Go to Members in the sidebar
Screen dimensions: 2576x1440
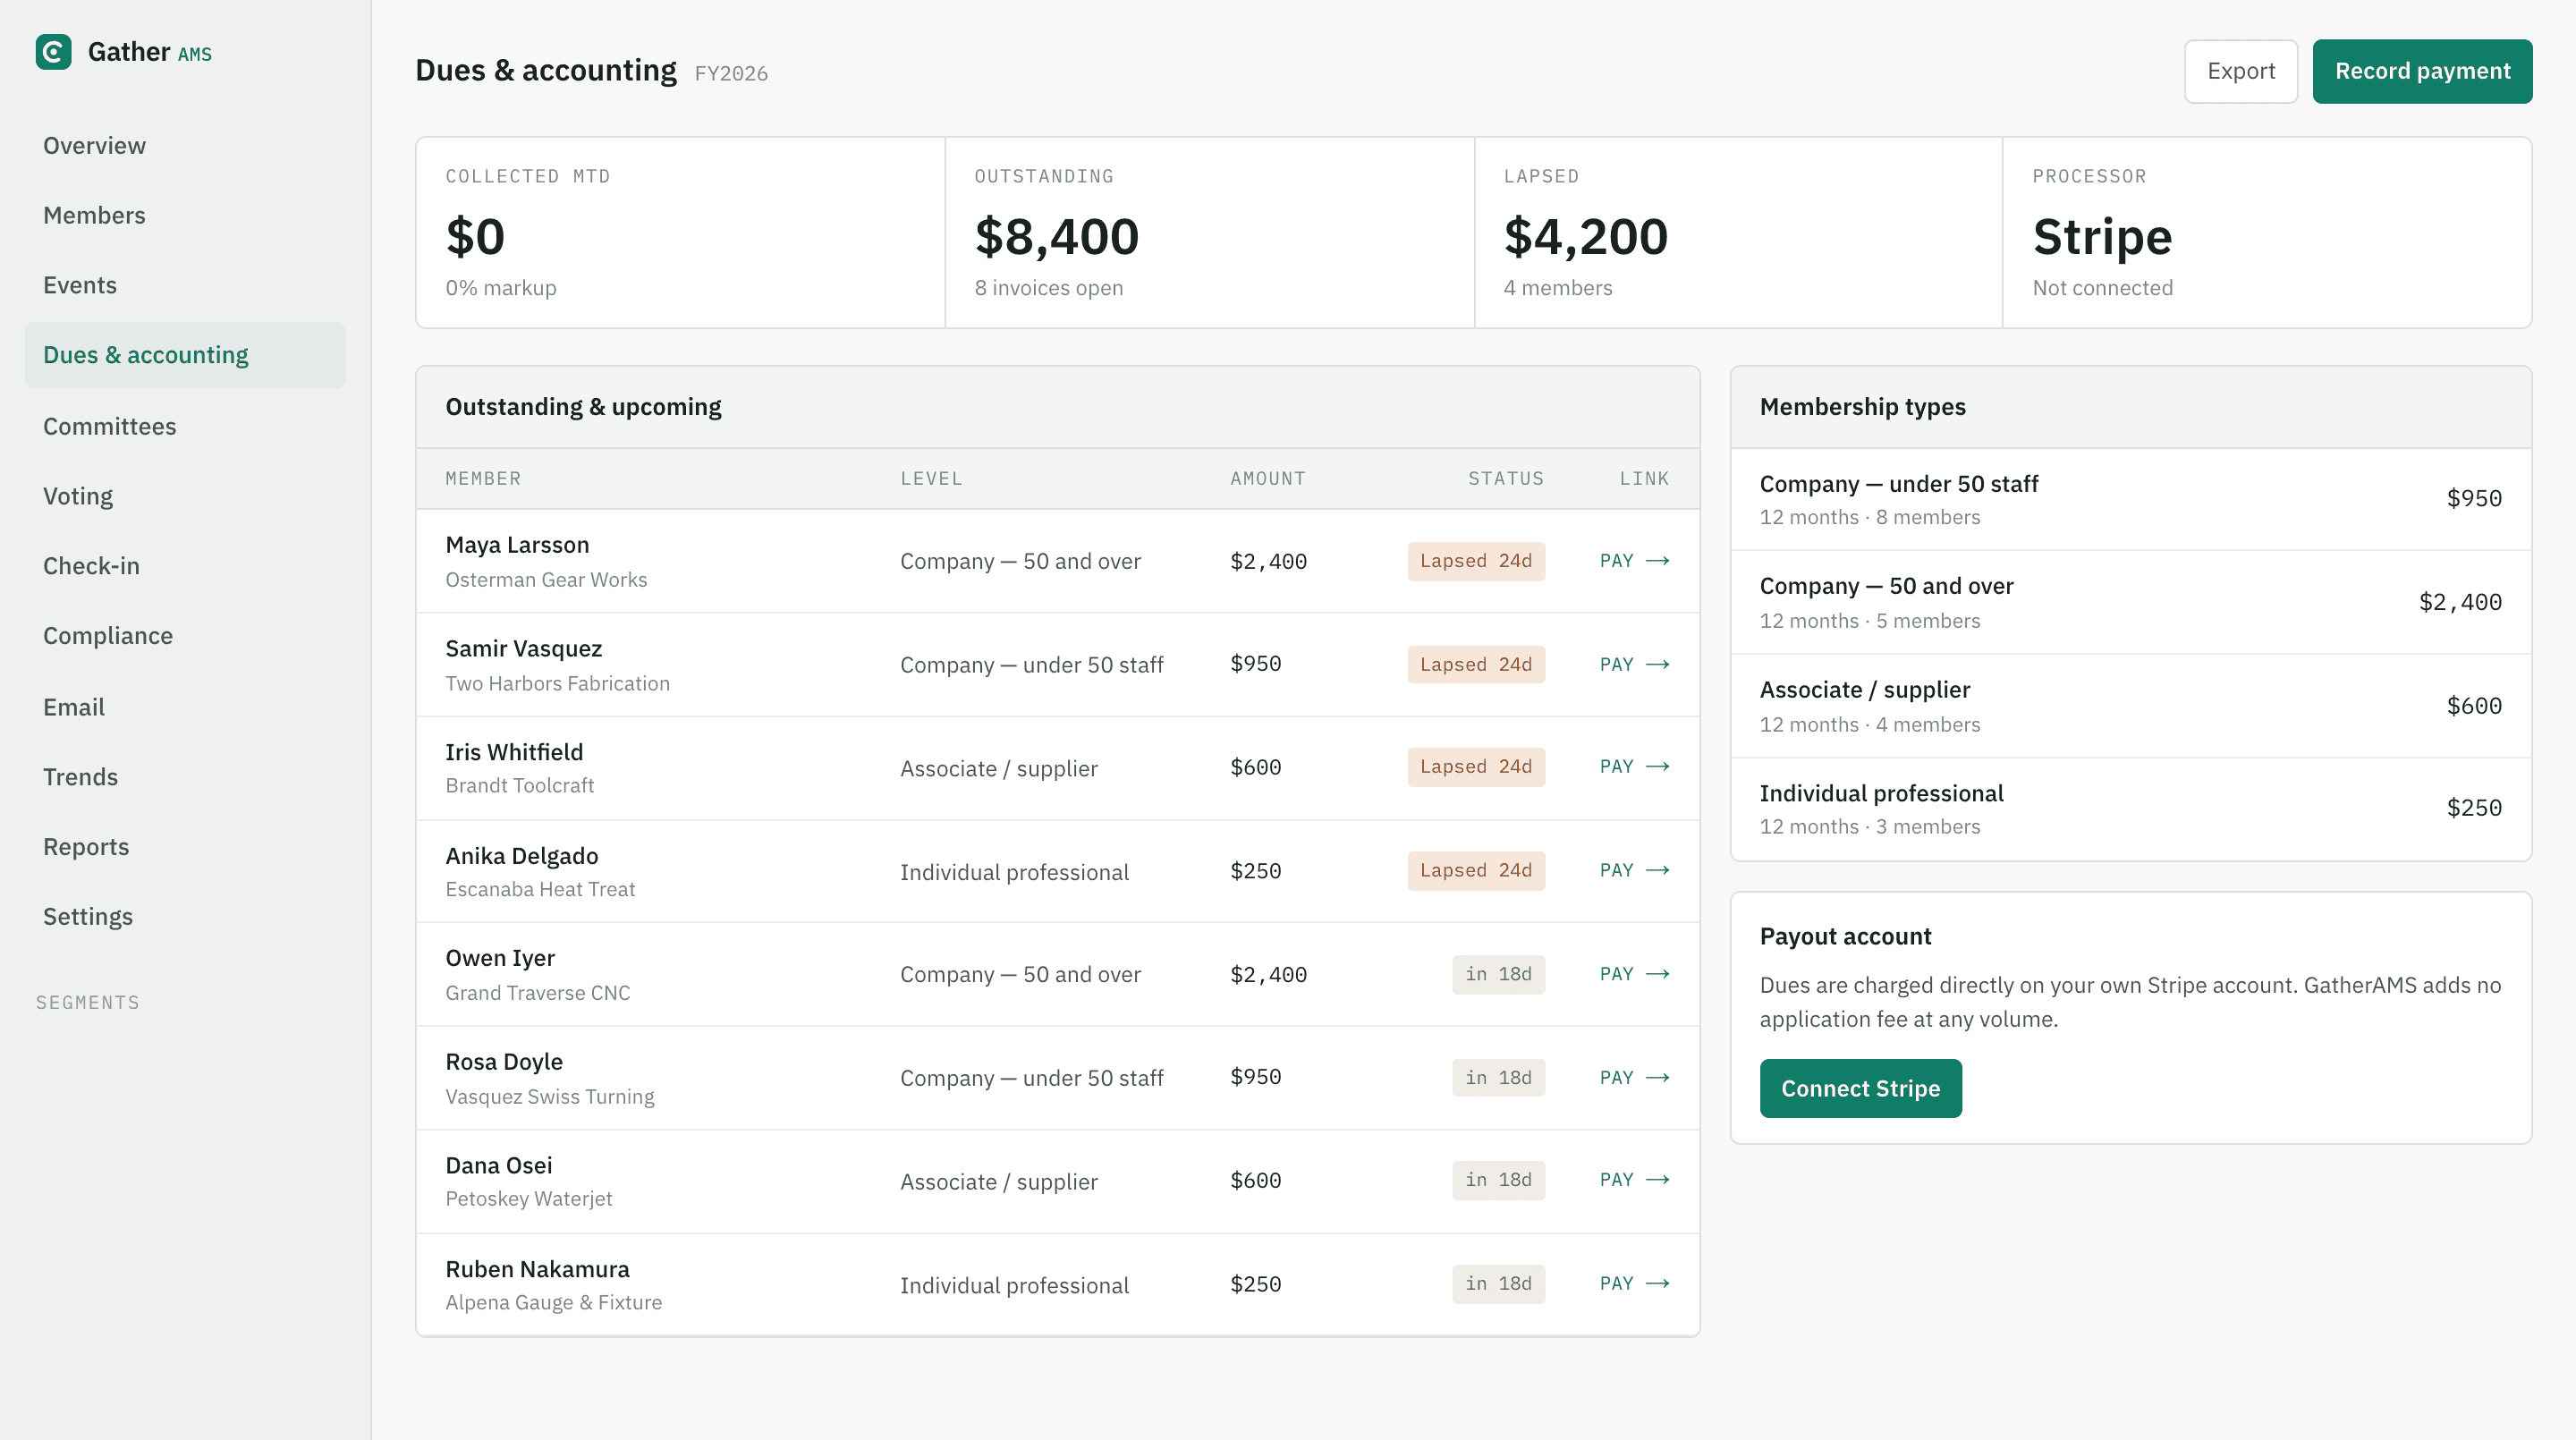185,215
